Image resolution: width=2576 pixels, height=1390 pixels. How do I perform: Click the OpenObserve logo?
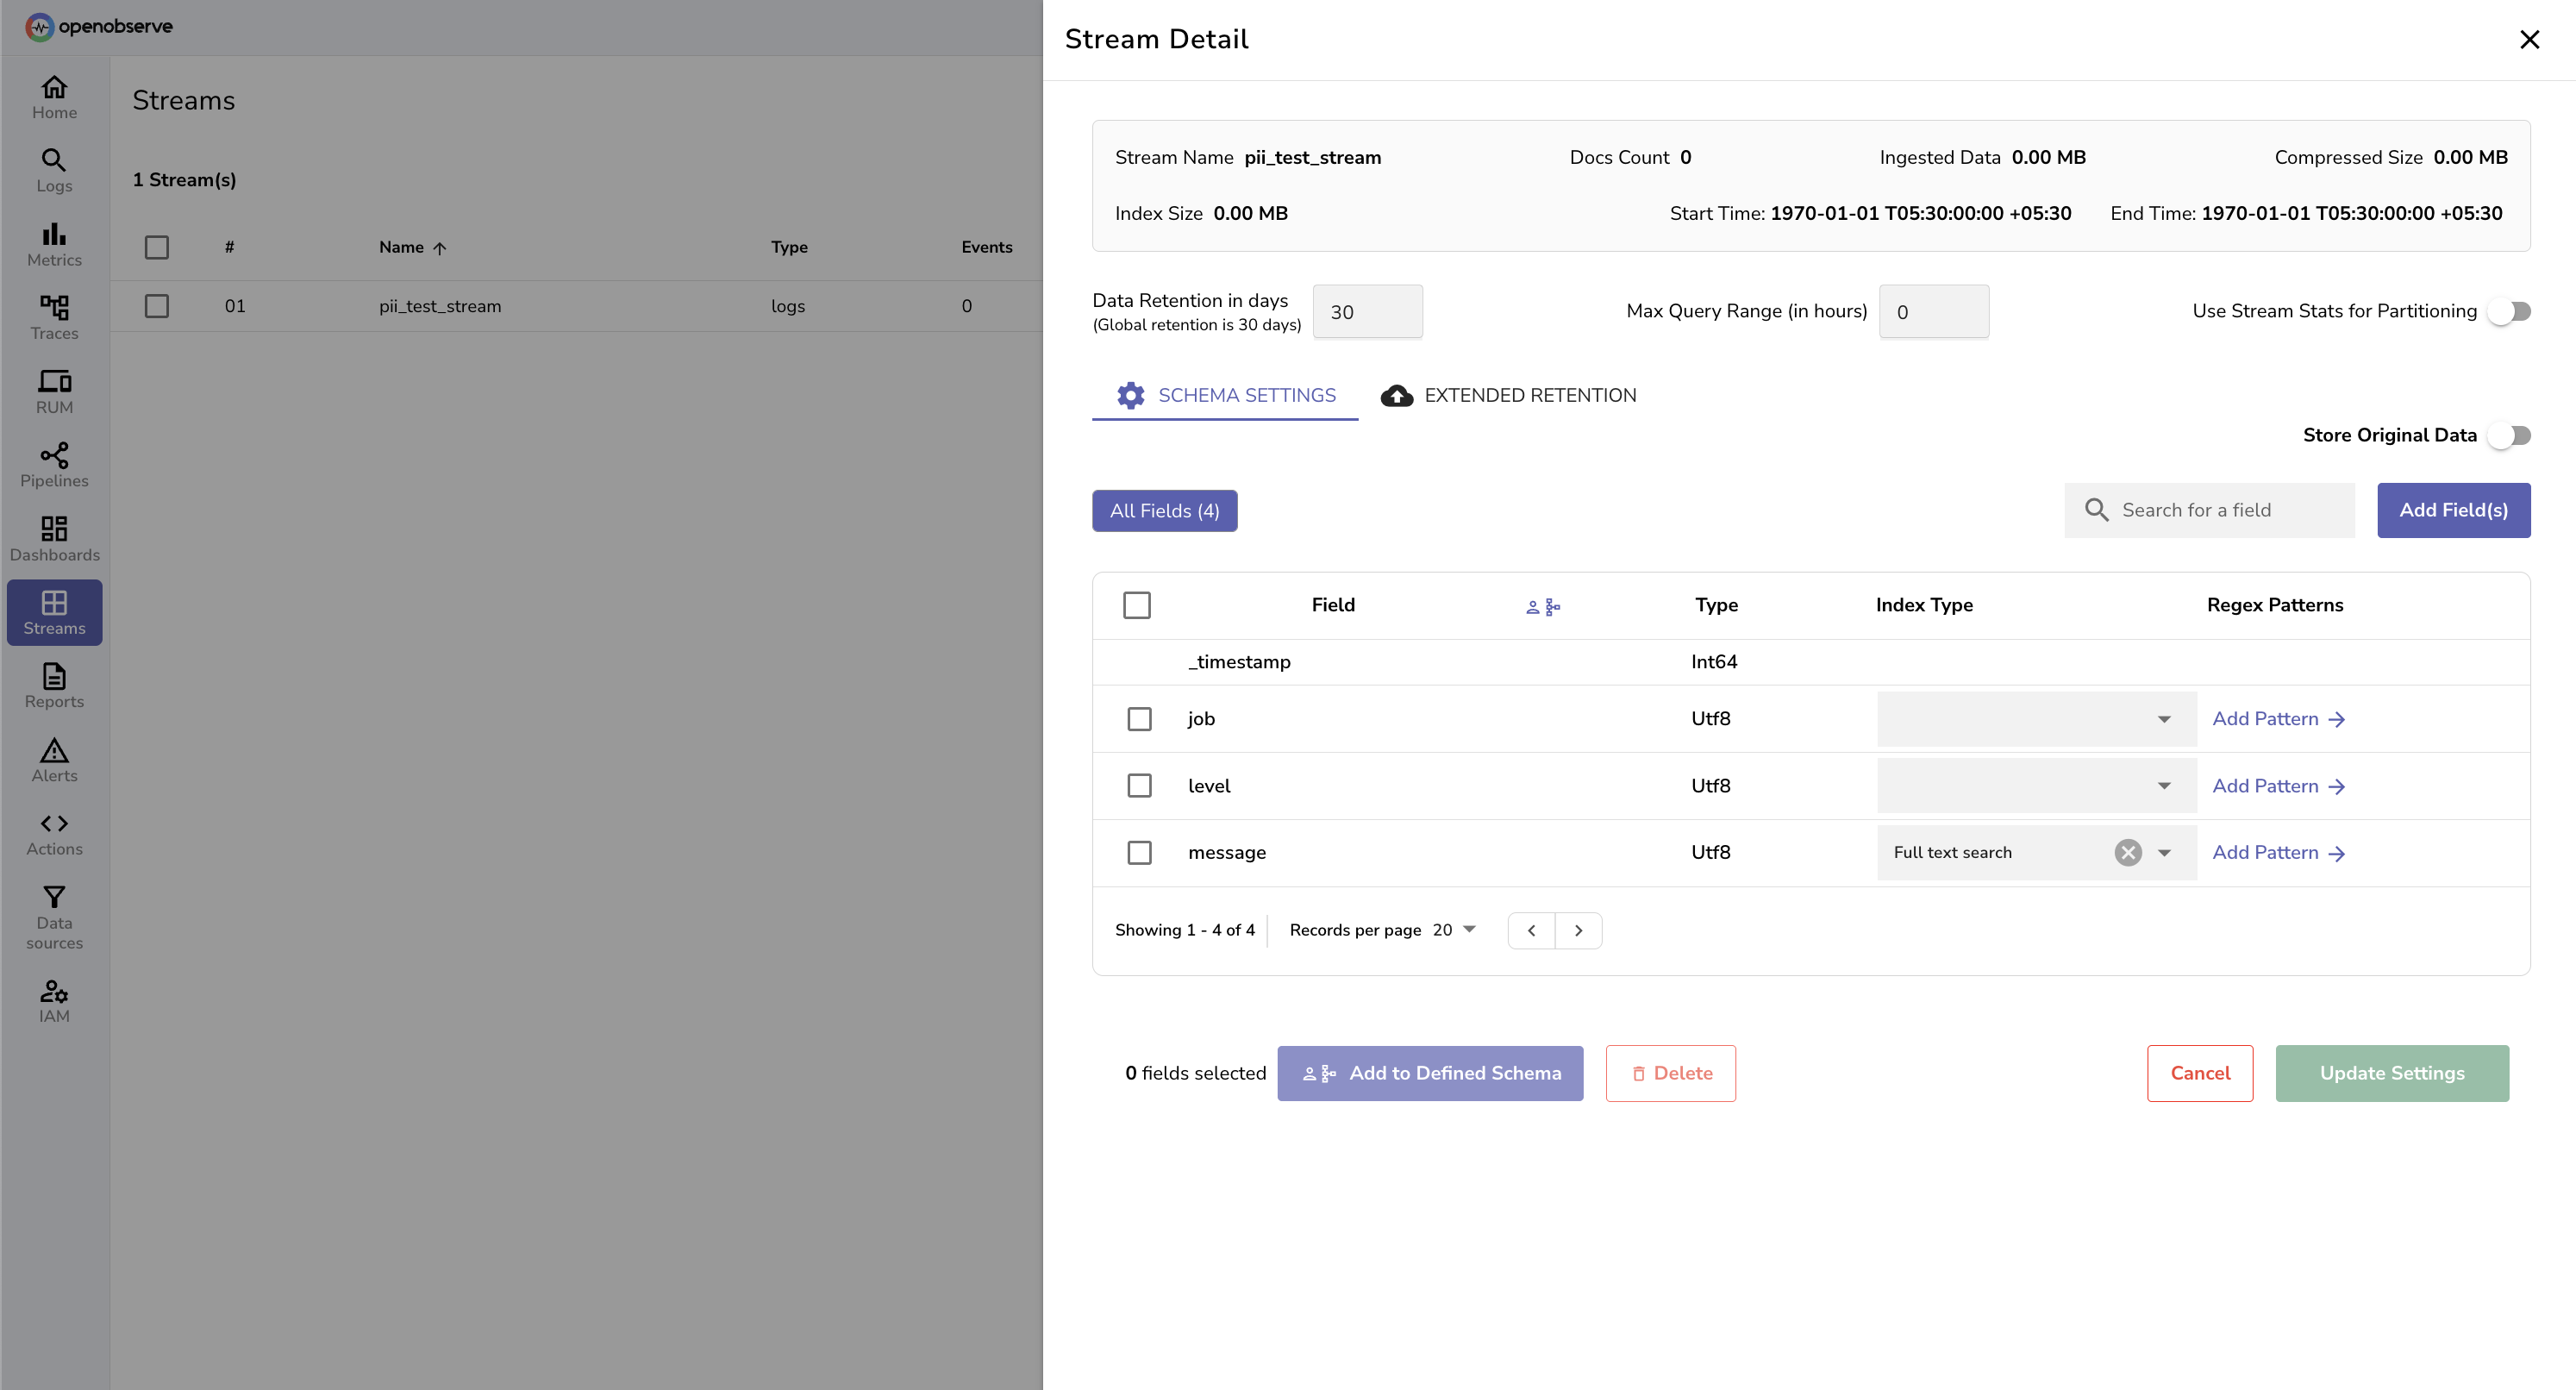pos(98,26)
